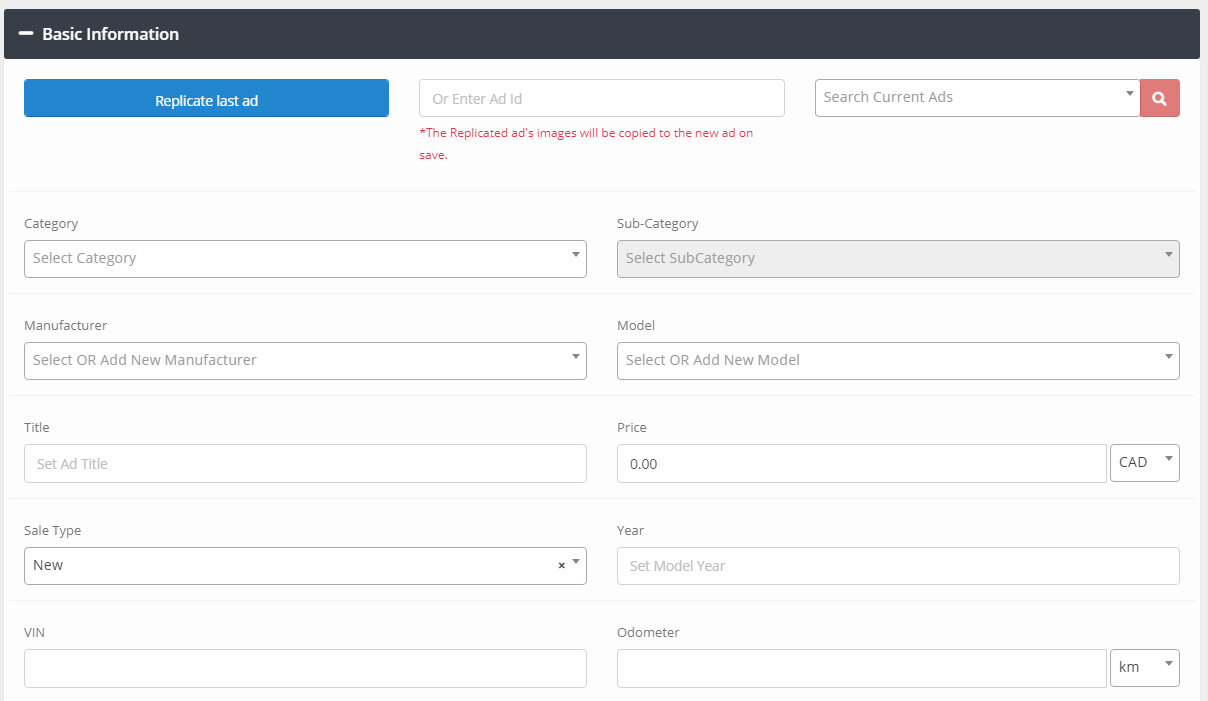
Task: Click the Basic Information header title
Action: [110, 34]
